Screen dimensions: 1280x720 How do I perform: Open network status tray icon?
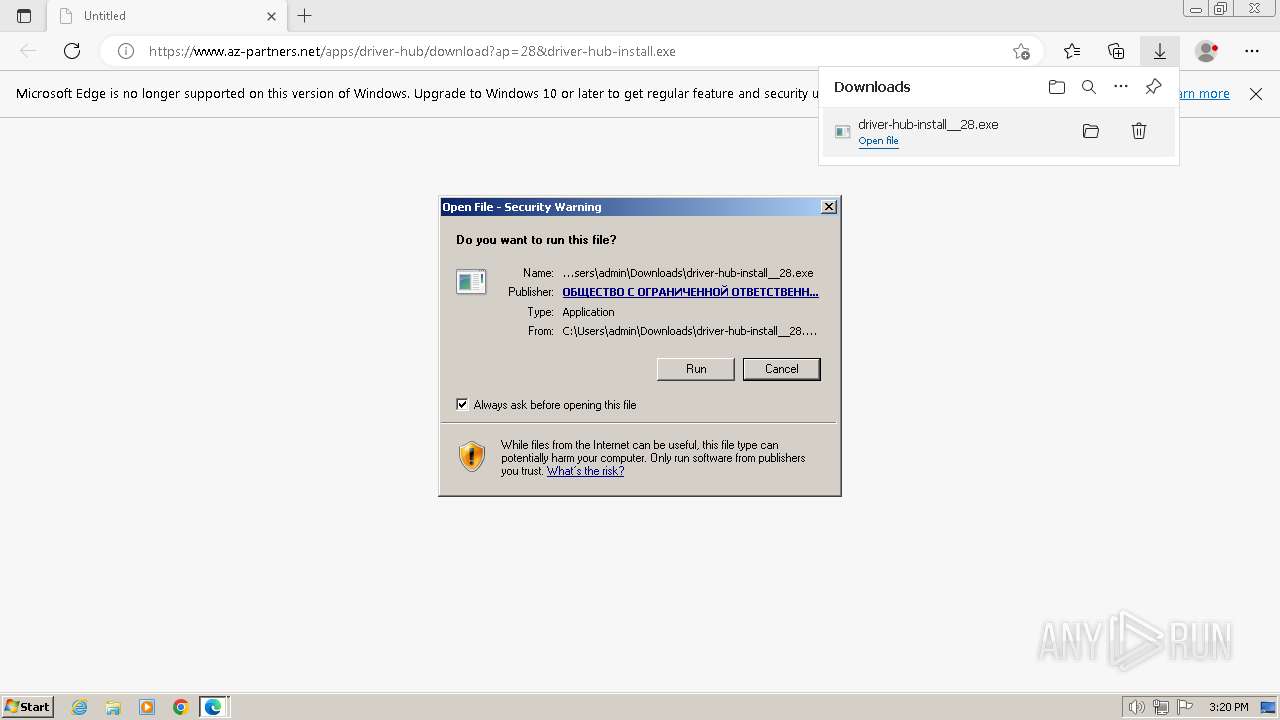click(1161, 707)
